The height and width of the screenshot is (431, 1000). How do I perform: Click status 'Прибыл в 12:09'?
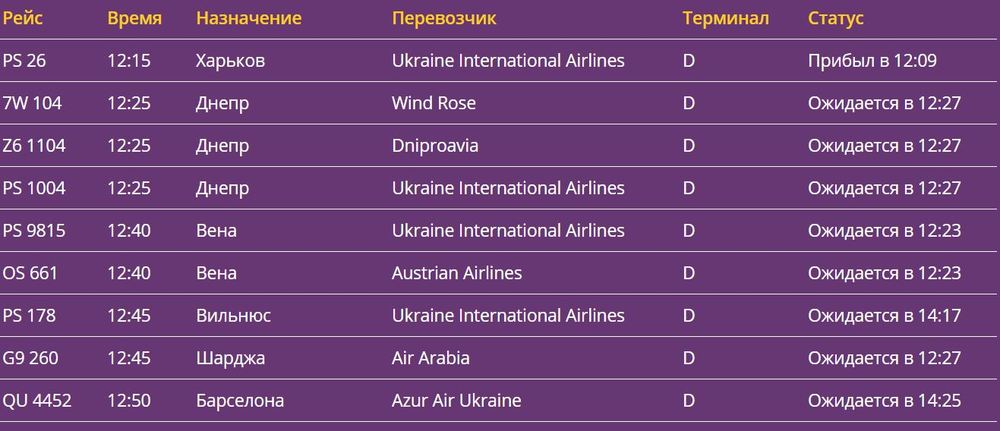872,61
